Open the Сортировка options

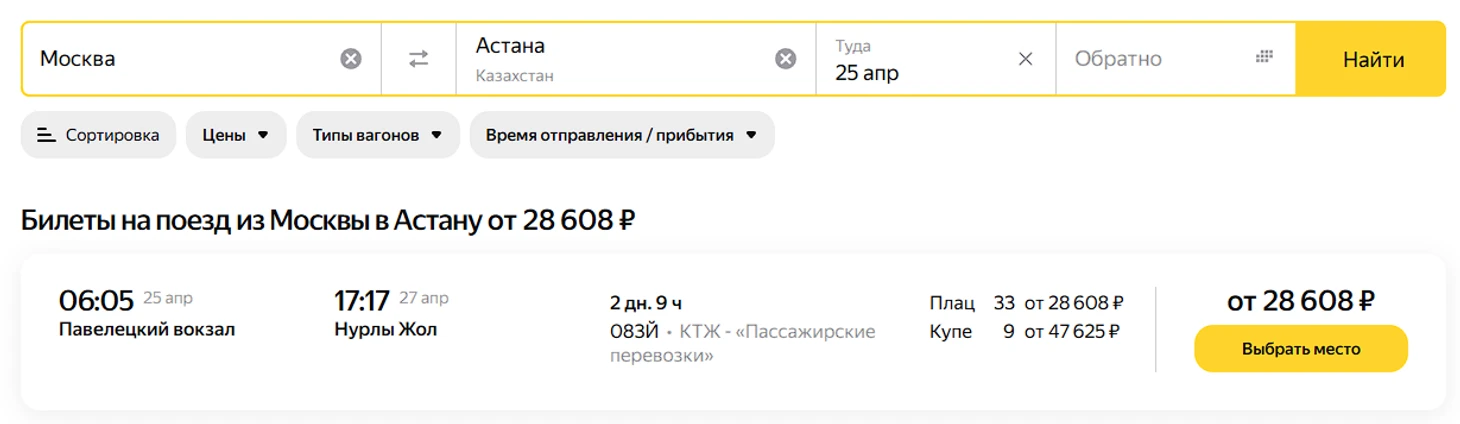[98, 135]
